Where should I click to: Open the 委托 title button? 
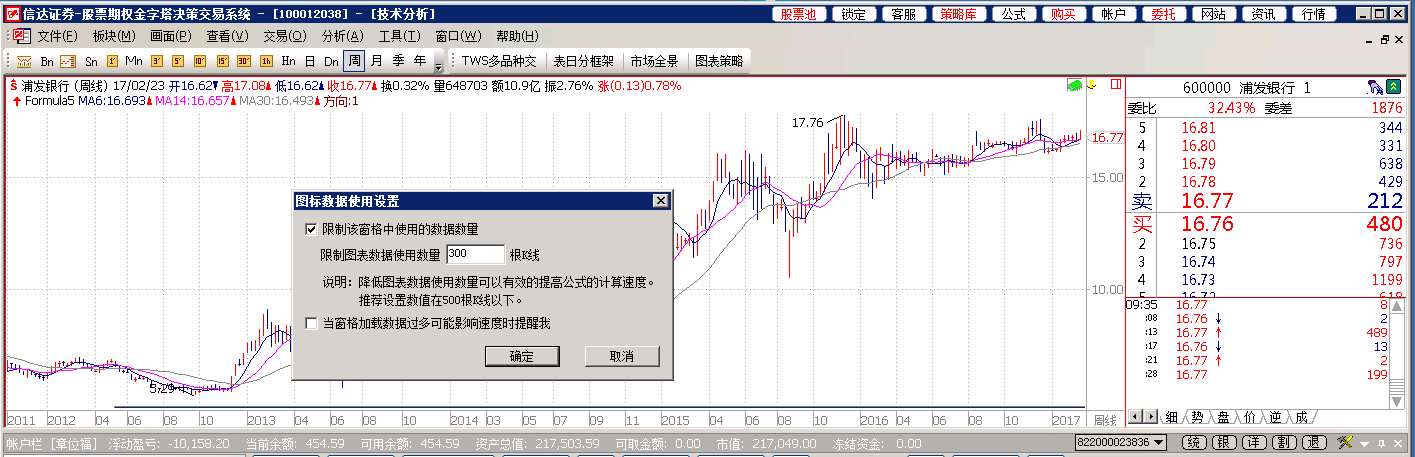coord(1164,14)
